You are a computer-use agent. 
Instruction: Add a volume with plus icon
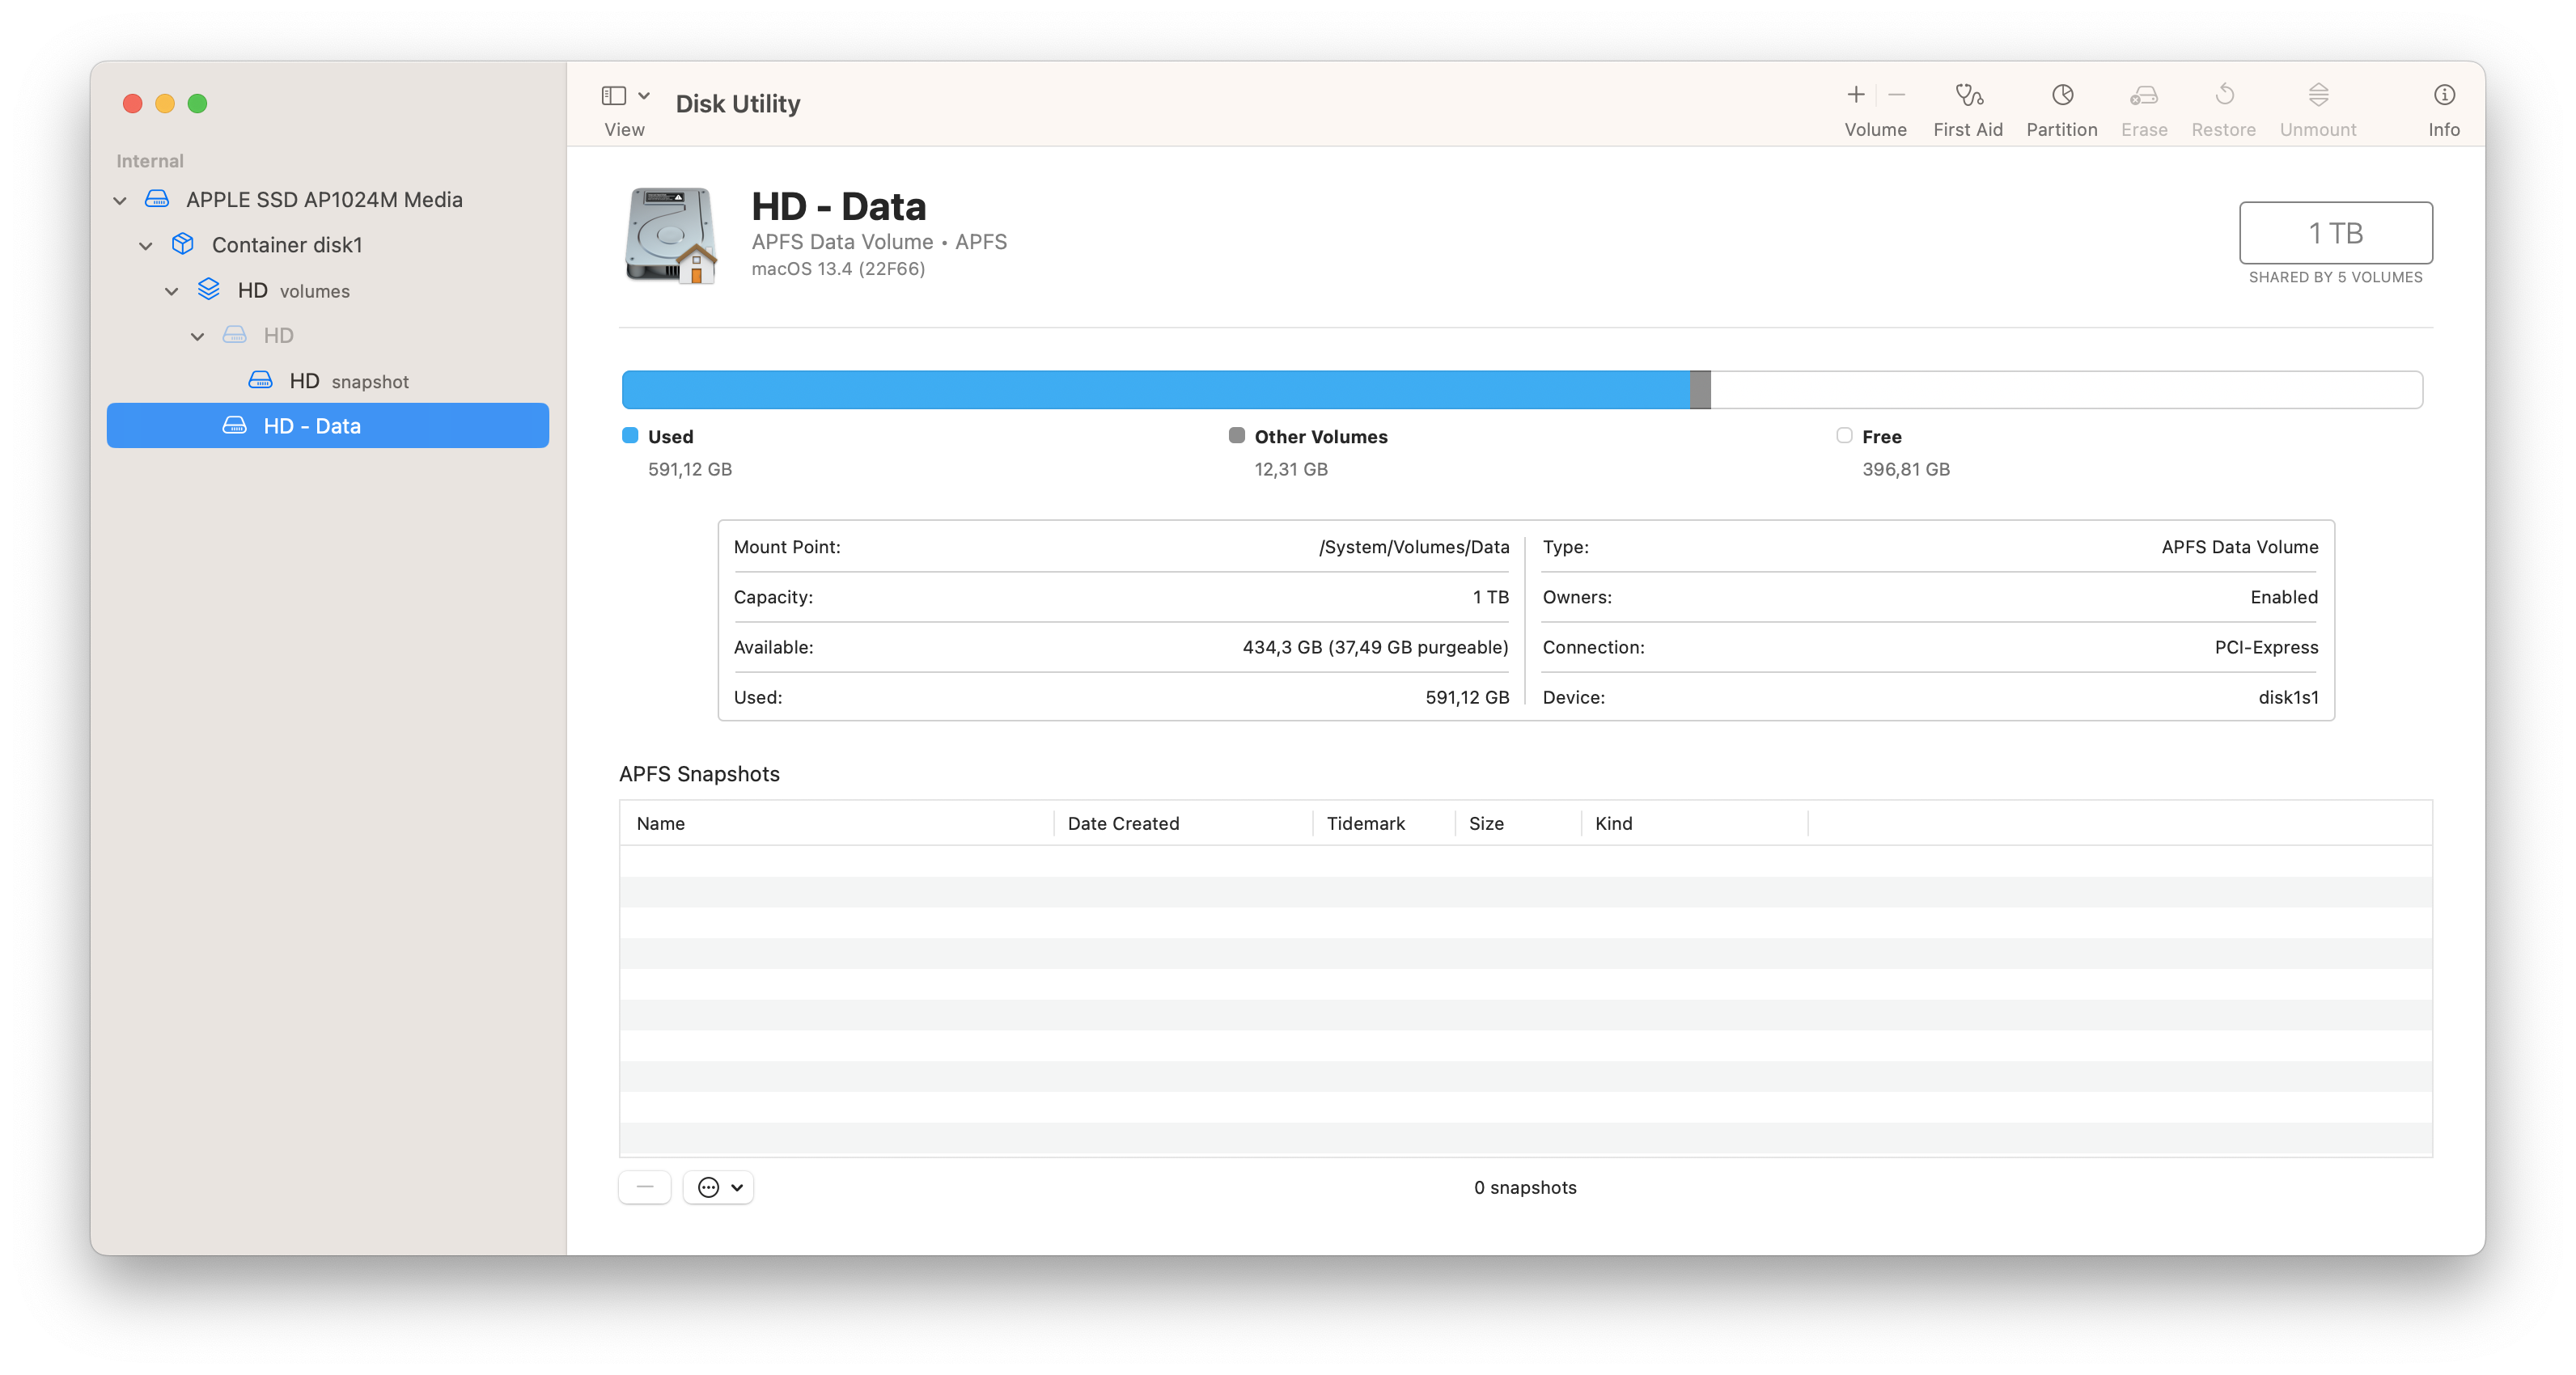coord(1855,95)
